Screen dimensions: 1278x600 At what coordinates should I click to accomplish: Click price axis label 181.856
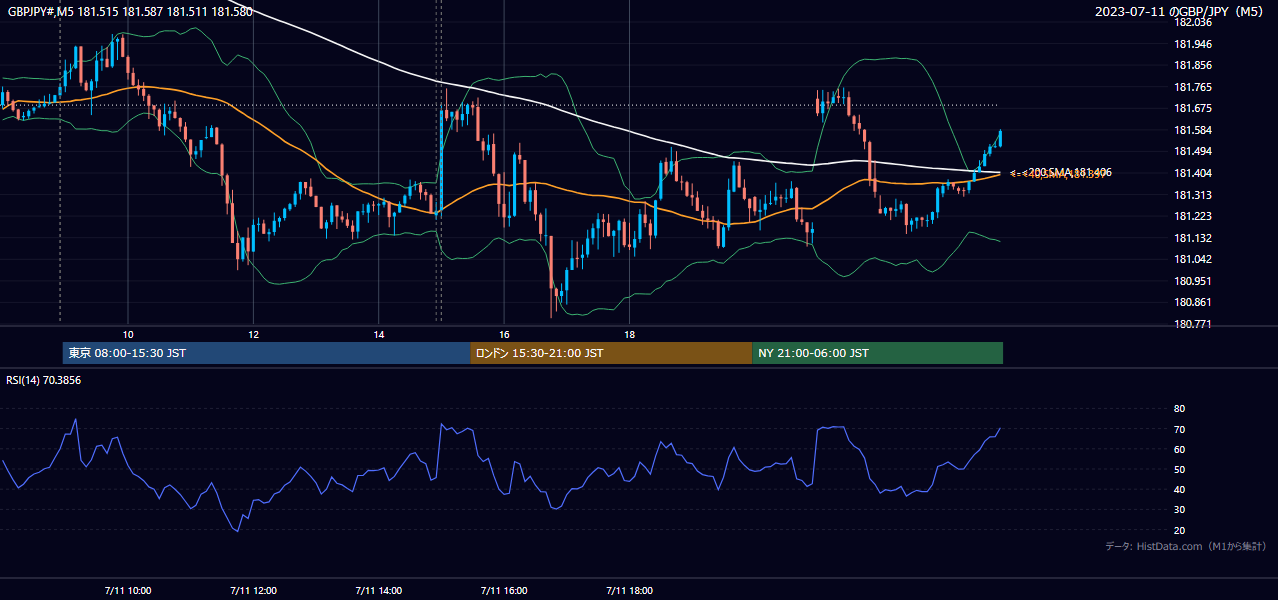1193,65
